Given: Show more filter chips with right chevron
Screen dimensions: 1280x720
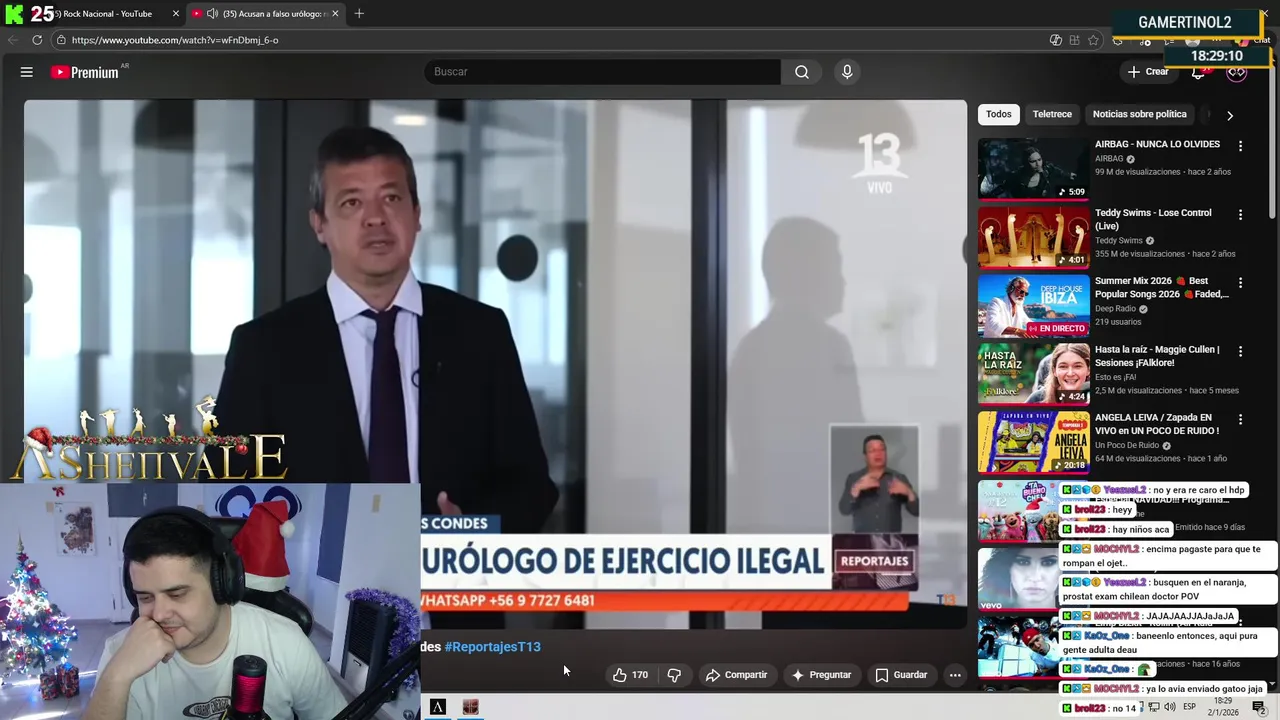Looking at the screenshot, I should point(1230,115).
